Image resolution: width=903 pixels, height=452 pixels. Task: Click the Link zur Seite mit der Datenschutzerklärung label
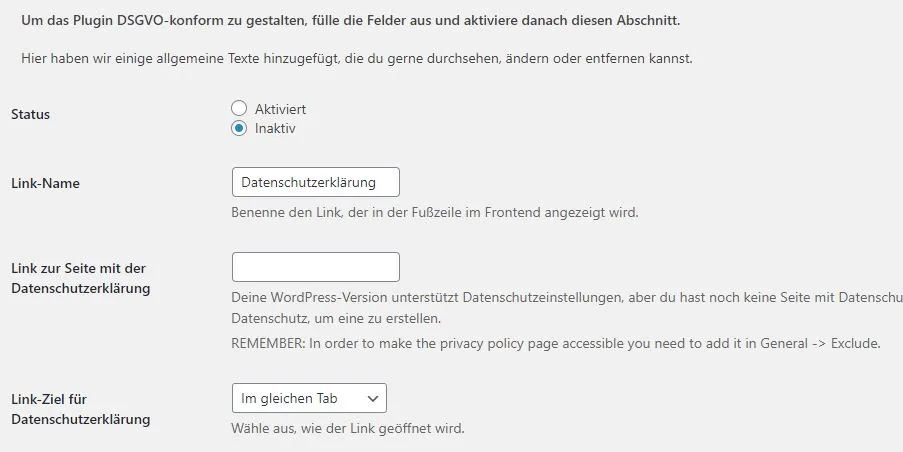[x=81, y=278]
